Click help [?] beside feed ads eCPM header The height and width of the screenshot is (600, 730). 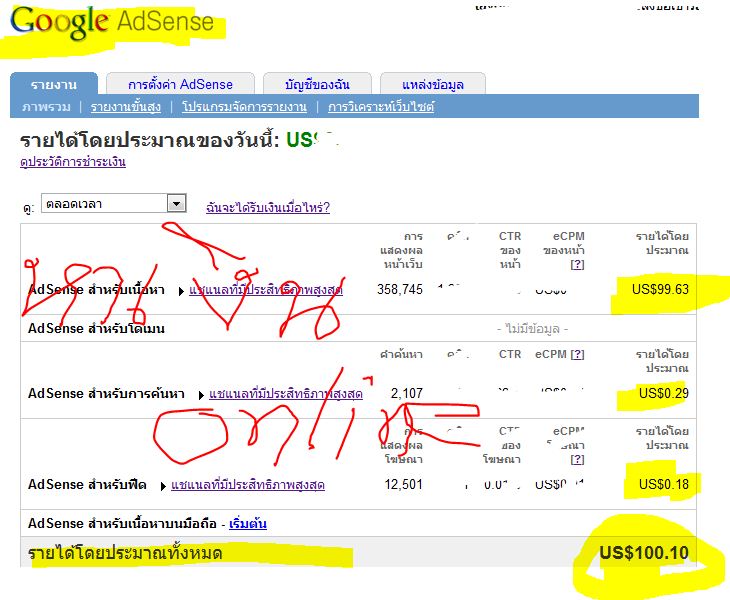tap(577, 459)
